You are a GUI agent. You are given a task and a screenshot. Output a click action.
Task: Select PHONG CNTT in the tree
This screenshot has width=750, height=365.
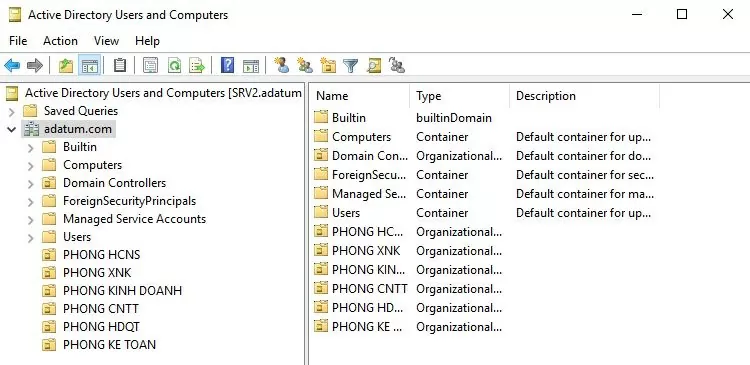pos(101,309)
